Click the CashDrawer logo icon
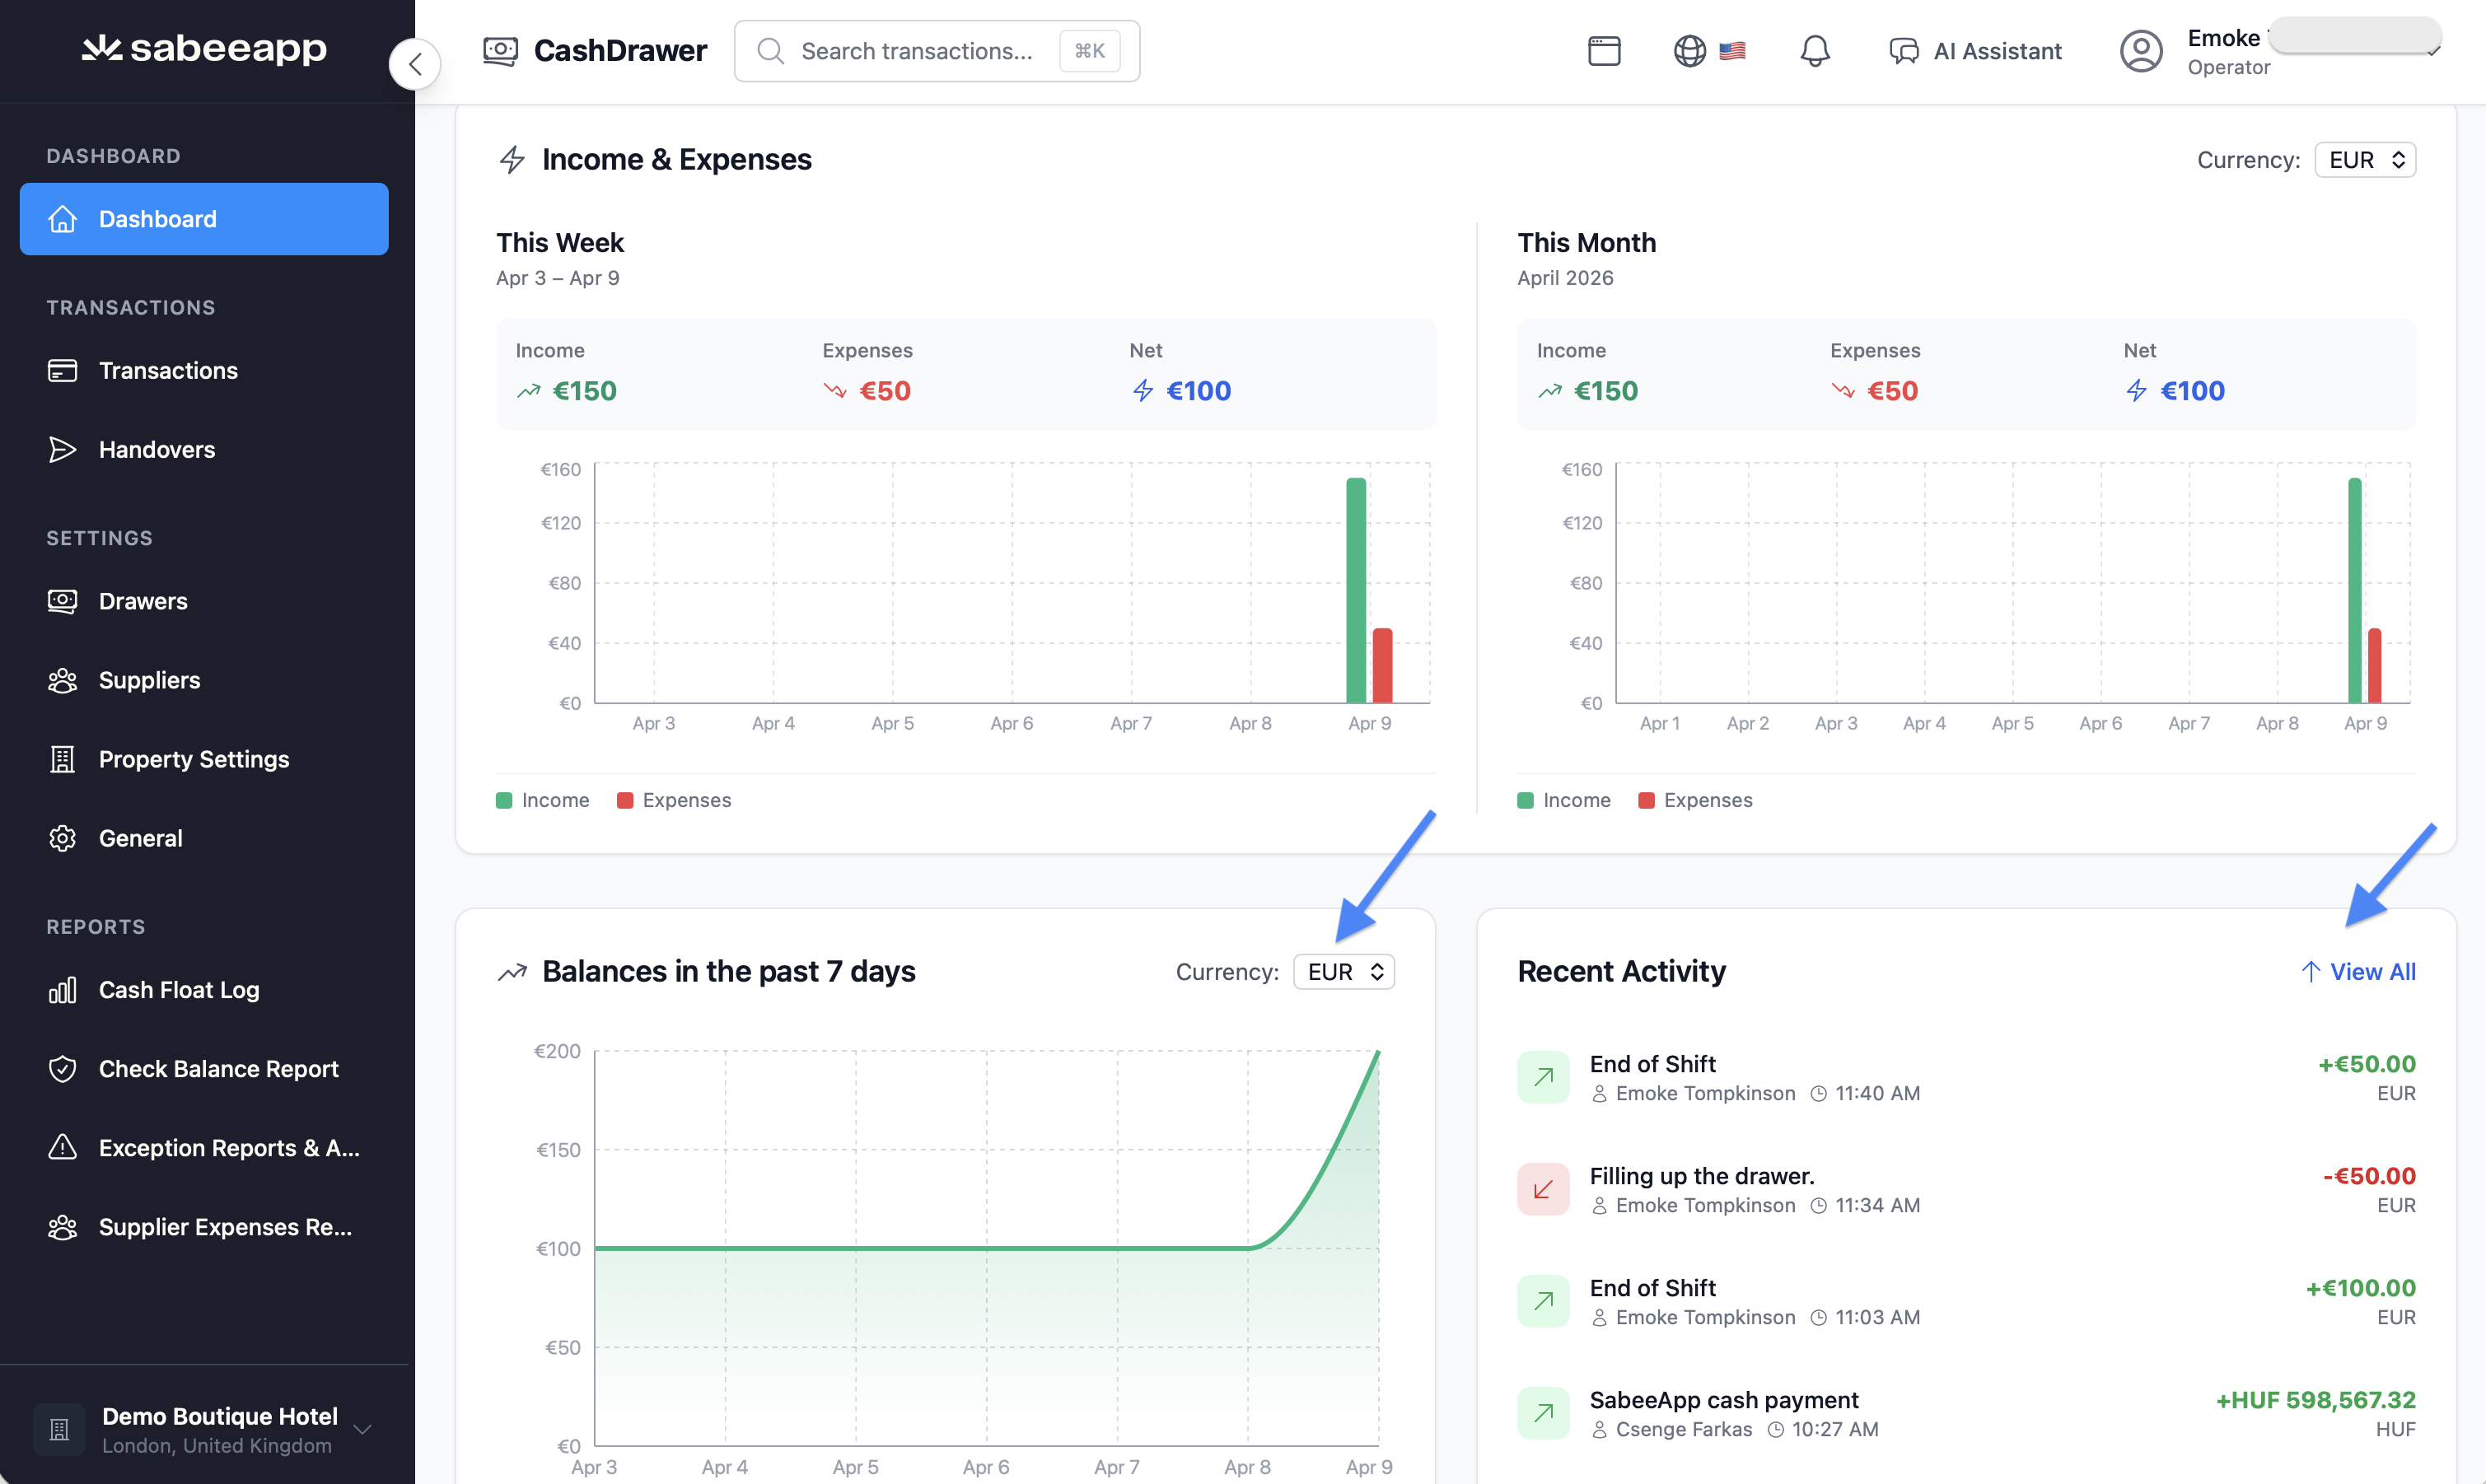This screenshot has height=1484, width=2486. tap(500, 51)
